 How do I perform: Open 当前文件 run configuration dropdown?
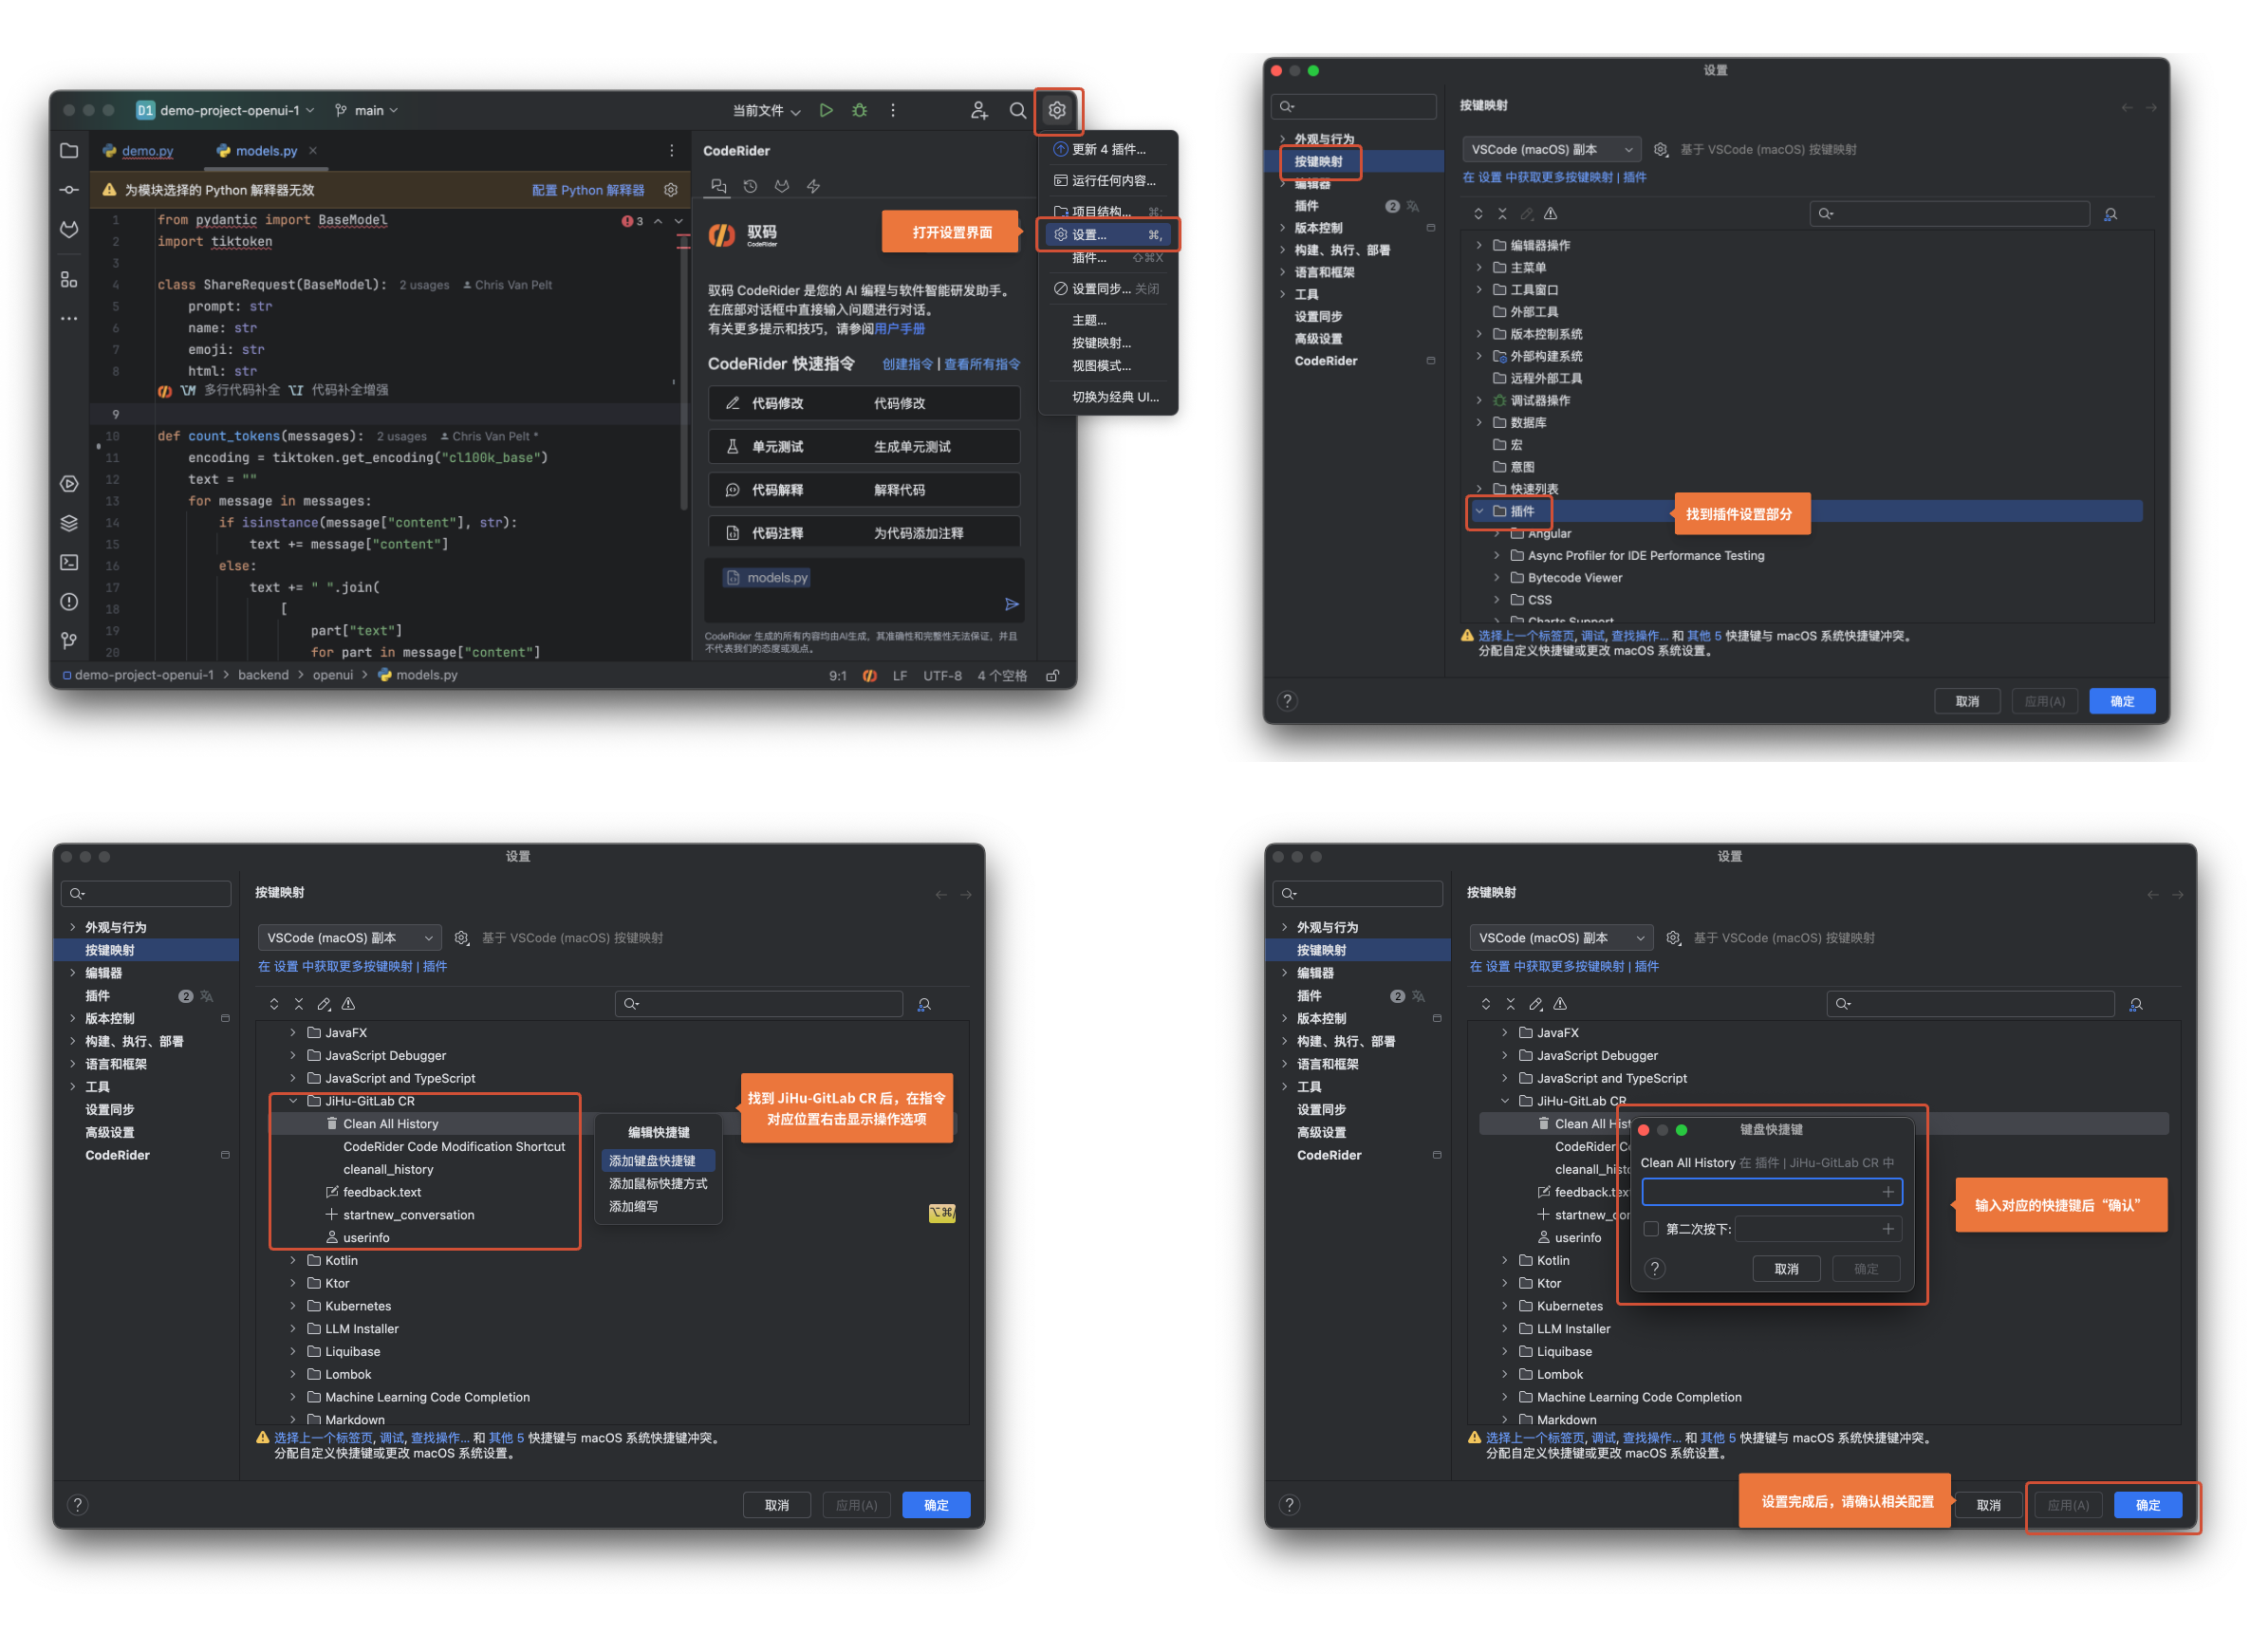(766, 110)
